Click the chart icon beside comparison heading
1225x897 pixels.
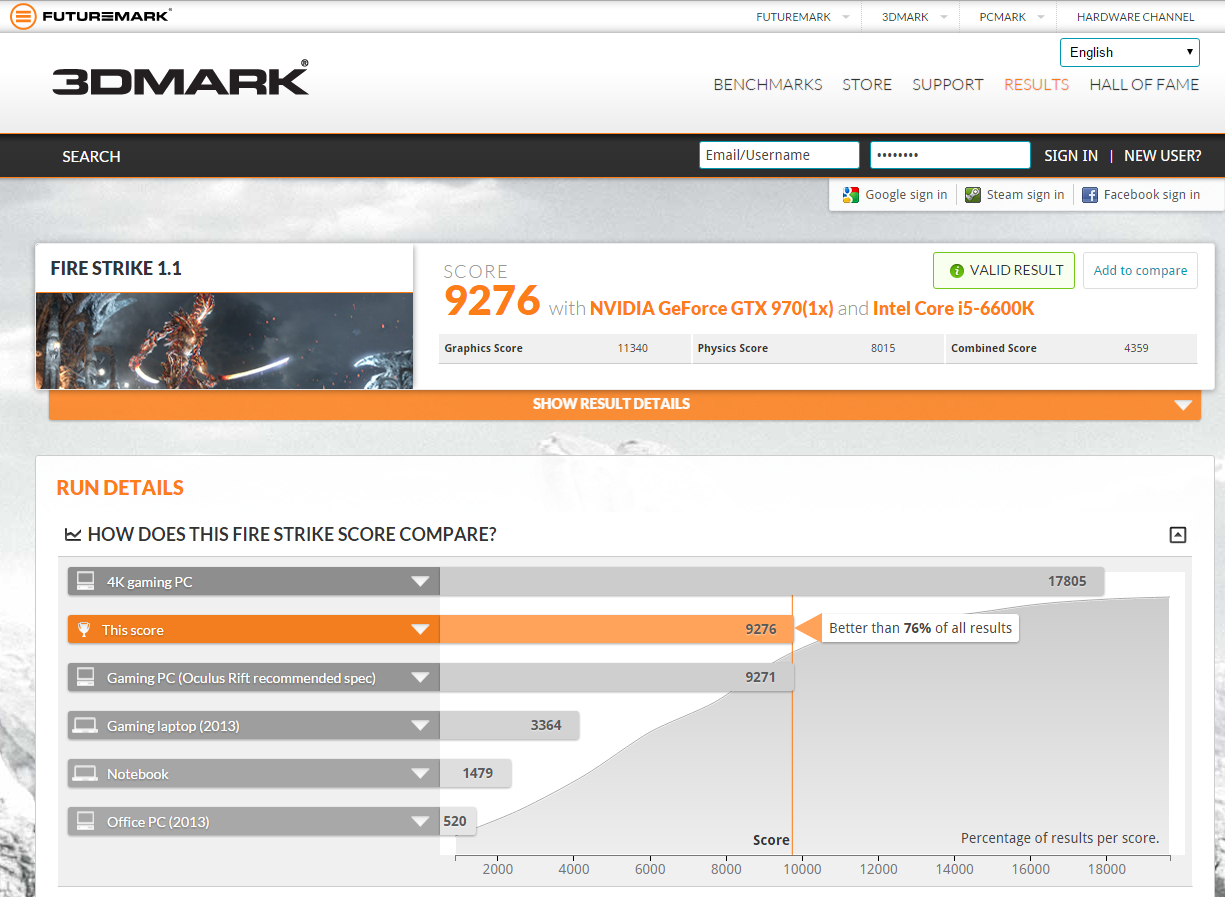point(73,535)
